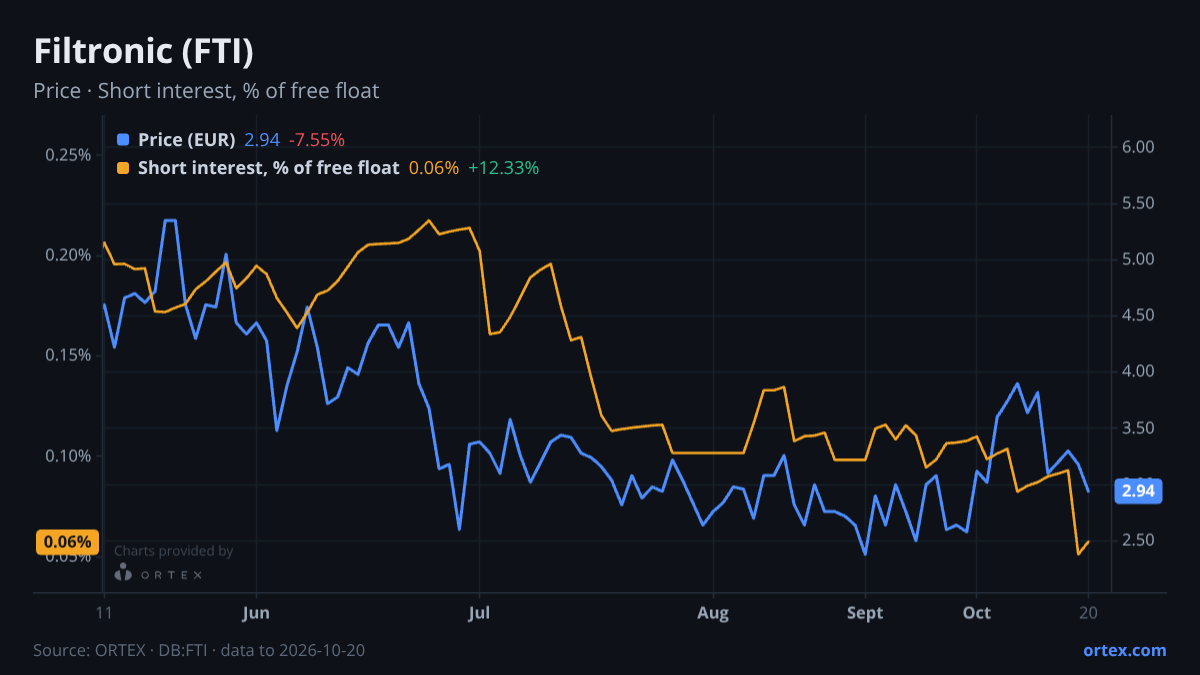Screen dimensions: 1200x675
Task: Click the 0.20% left axis label
Action: tap(68, 255)
